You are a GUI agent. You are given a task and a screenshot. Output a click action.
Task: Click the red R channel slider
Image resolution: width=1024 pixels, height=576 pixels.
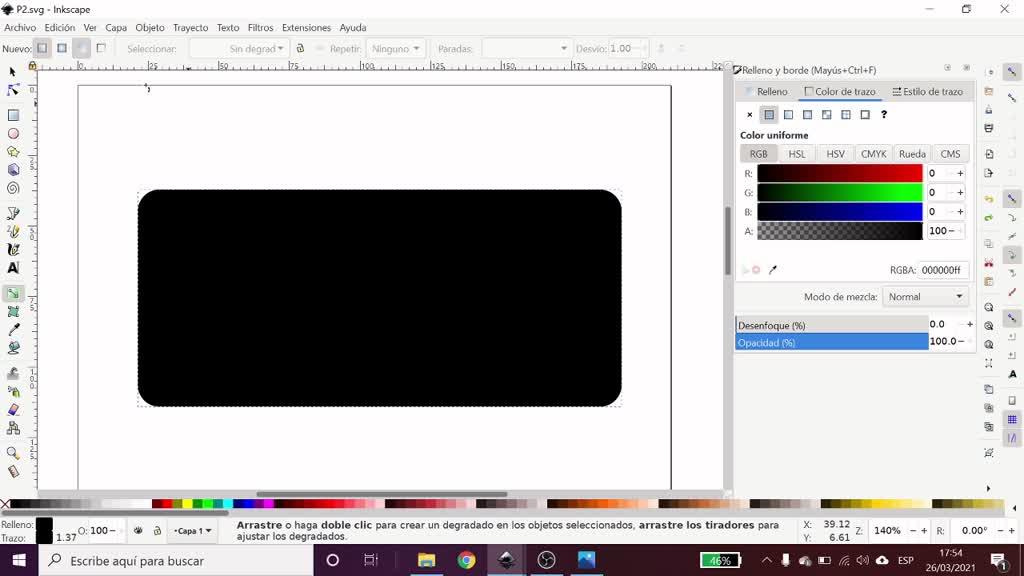click(839, 173)
